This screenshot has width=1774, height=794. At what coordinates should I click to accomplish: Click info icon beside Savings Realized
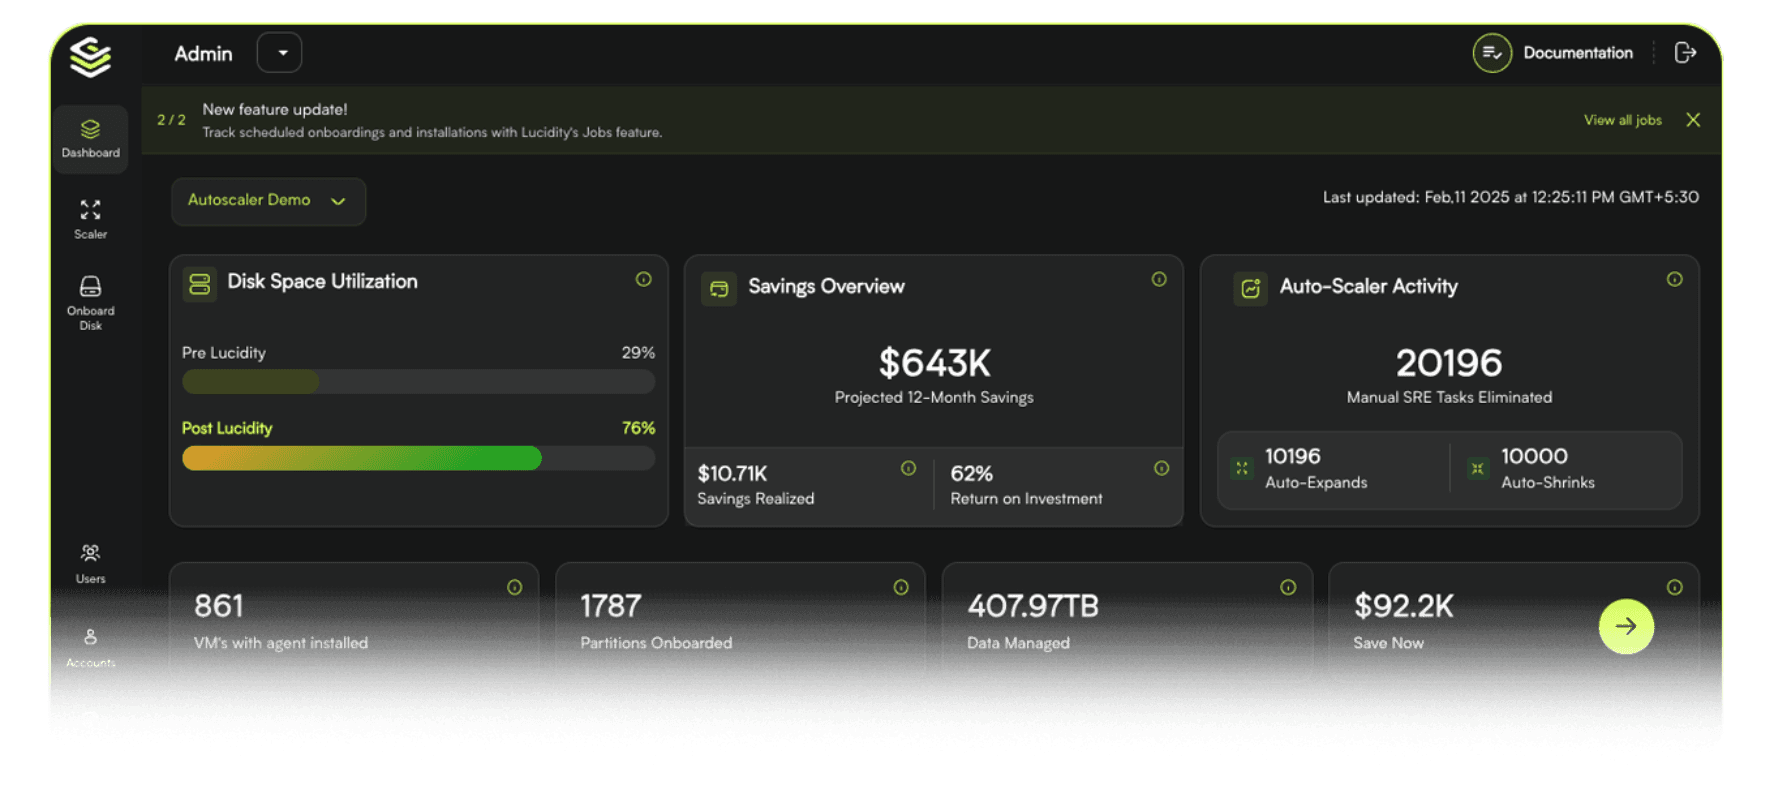908,468
